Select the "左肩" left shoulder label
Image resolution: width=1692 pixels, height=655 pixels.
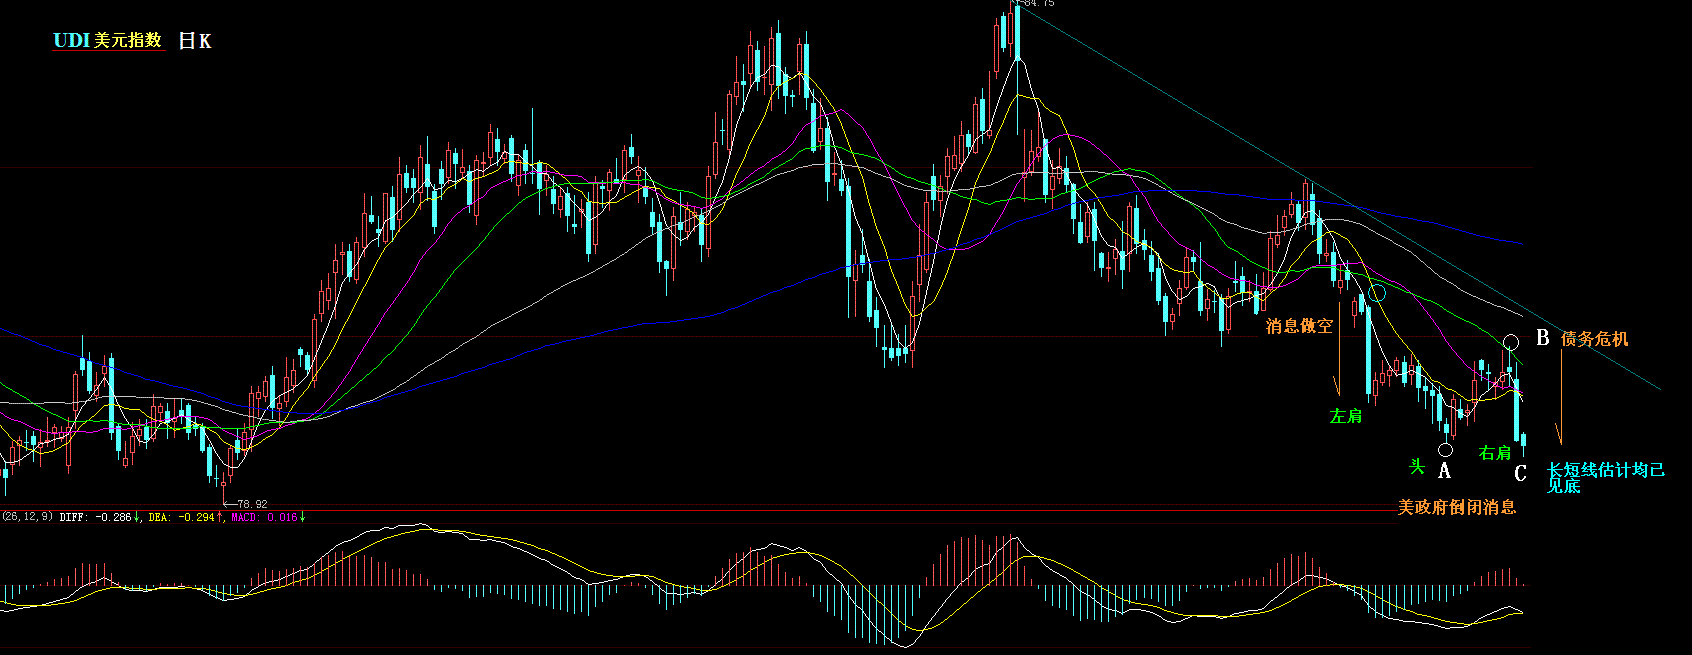(1346, 416)
